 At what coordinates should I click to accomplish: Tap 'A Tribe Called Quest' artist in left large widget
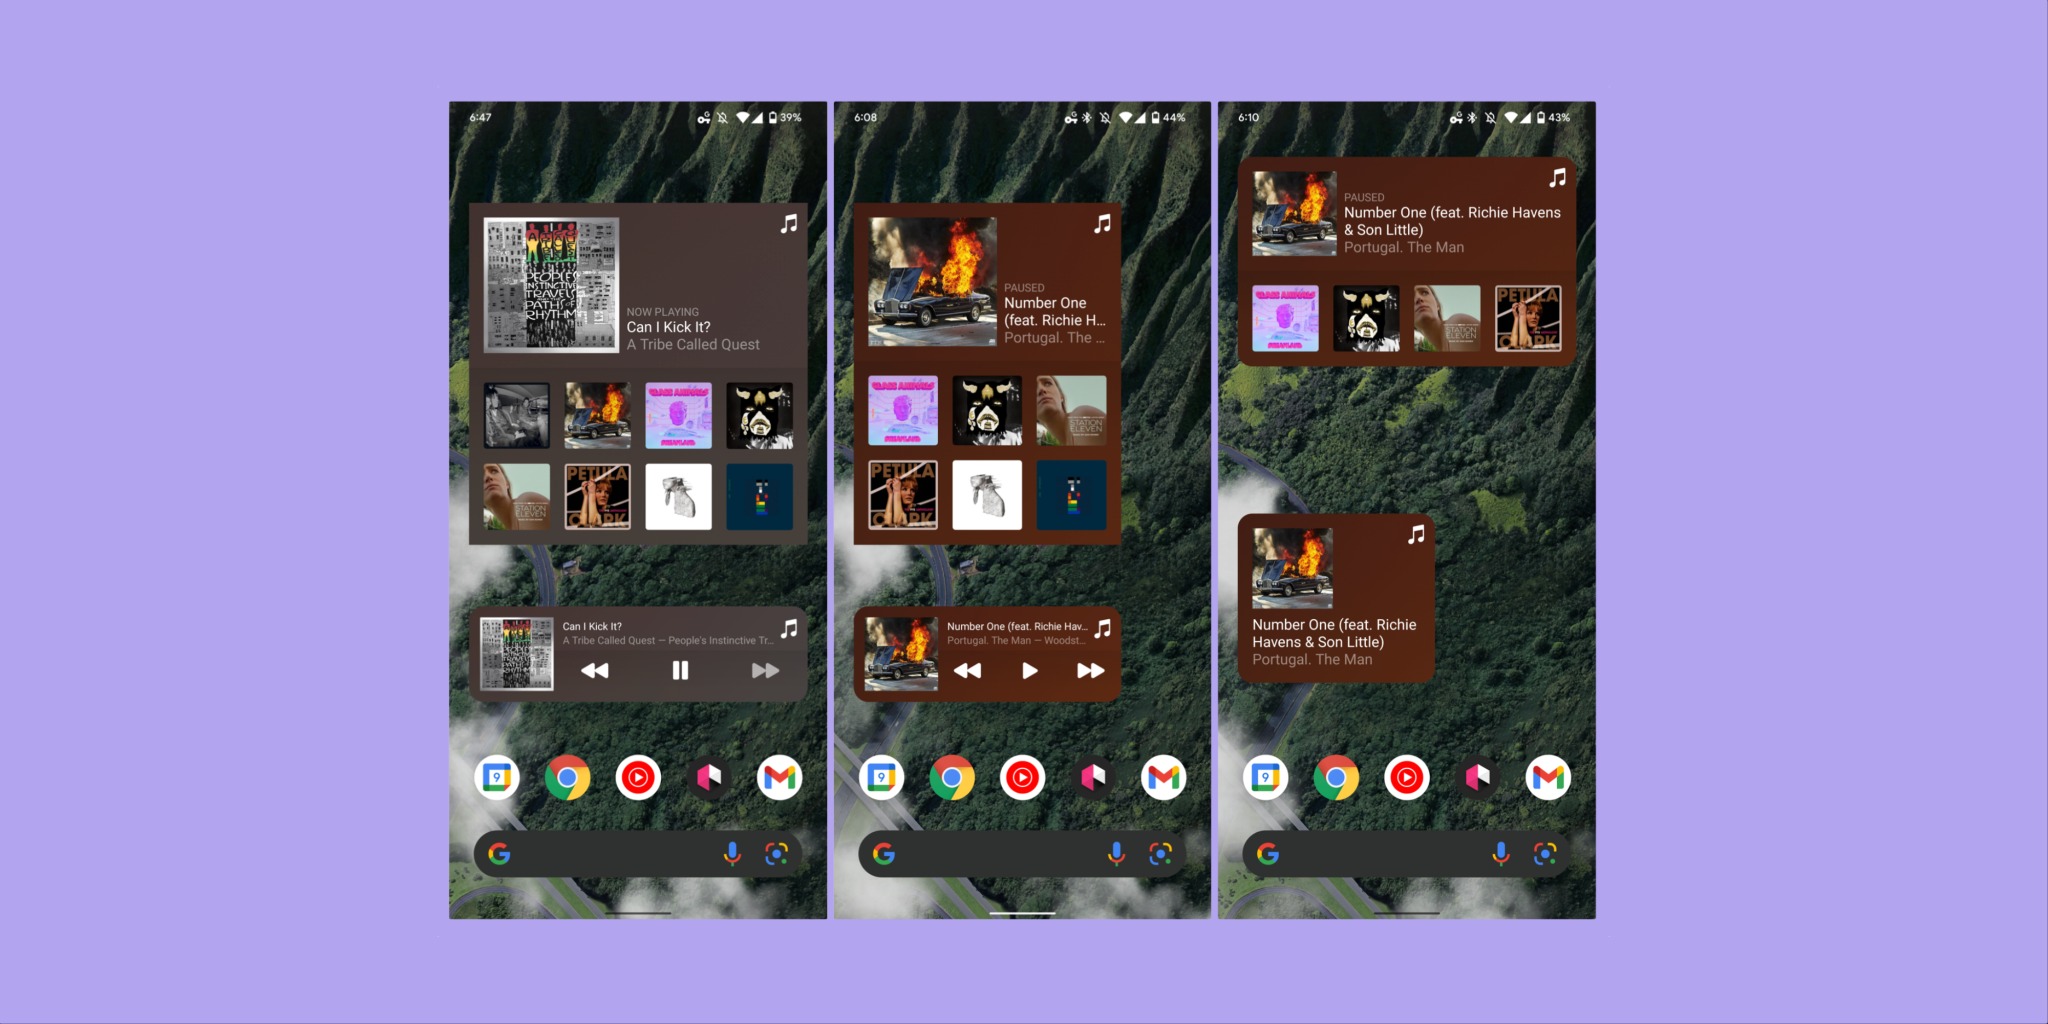tap(693, 345)
